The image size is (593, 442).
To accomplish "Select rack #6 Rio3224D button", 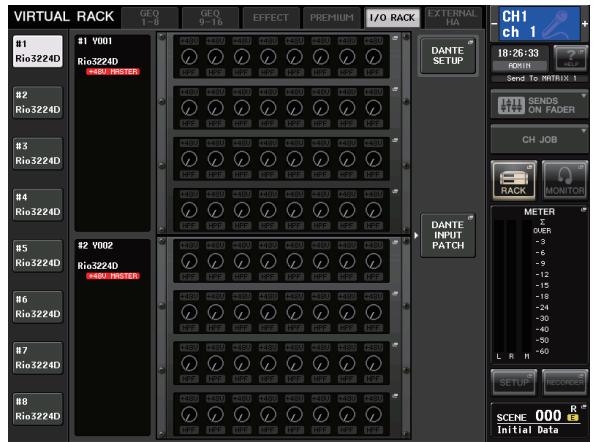I will pos(38,307).
